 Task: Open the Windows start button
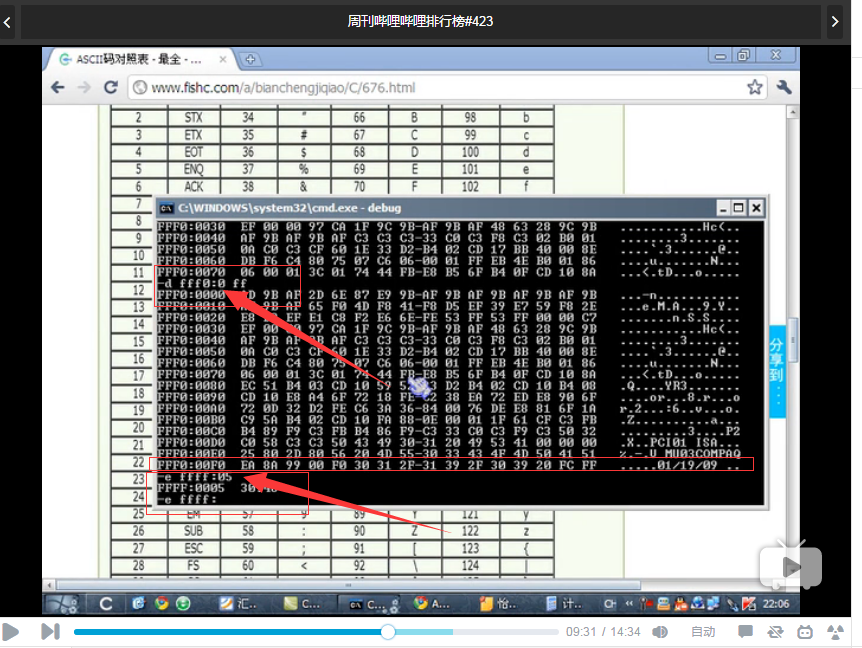tap(61, 604)
